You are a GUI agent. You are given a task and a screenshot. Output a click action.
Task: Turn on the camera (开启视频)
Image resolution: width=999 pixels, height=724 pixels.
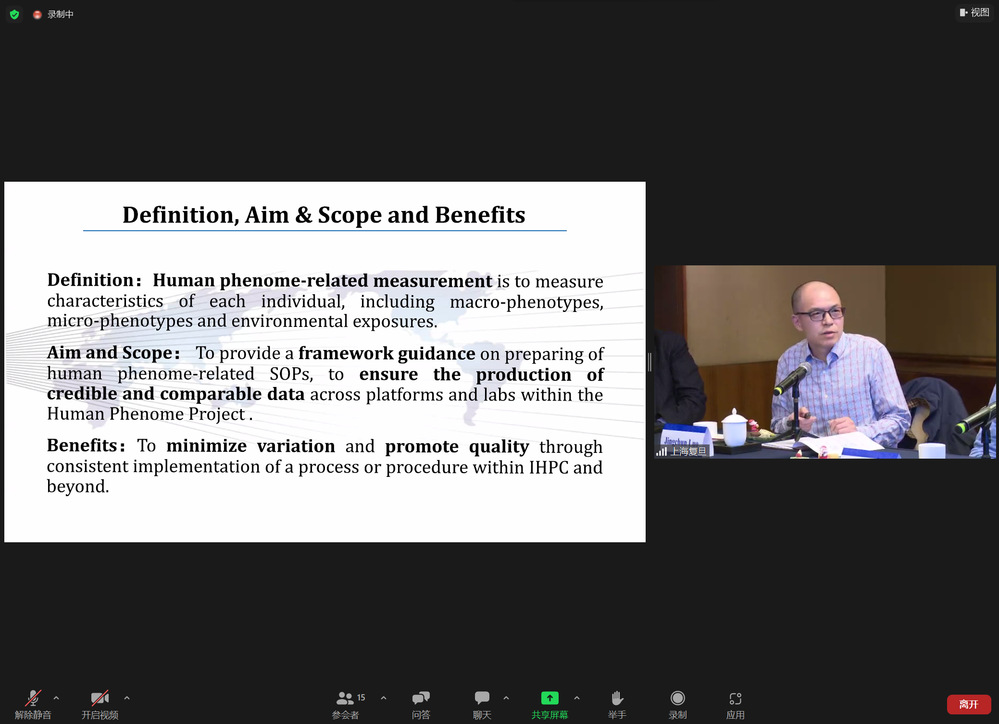coord(100,703)
